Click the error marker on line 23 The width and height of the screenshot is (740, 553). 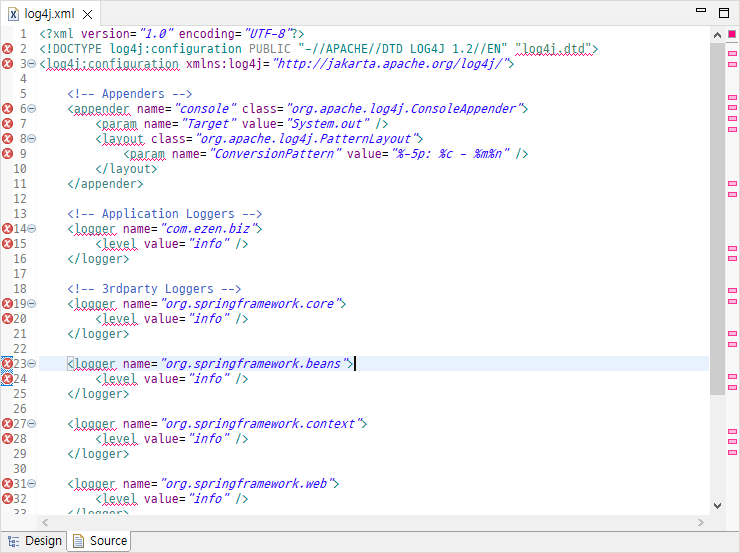8,364
